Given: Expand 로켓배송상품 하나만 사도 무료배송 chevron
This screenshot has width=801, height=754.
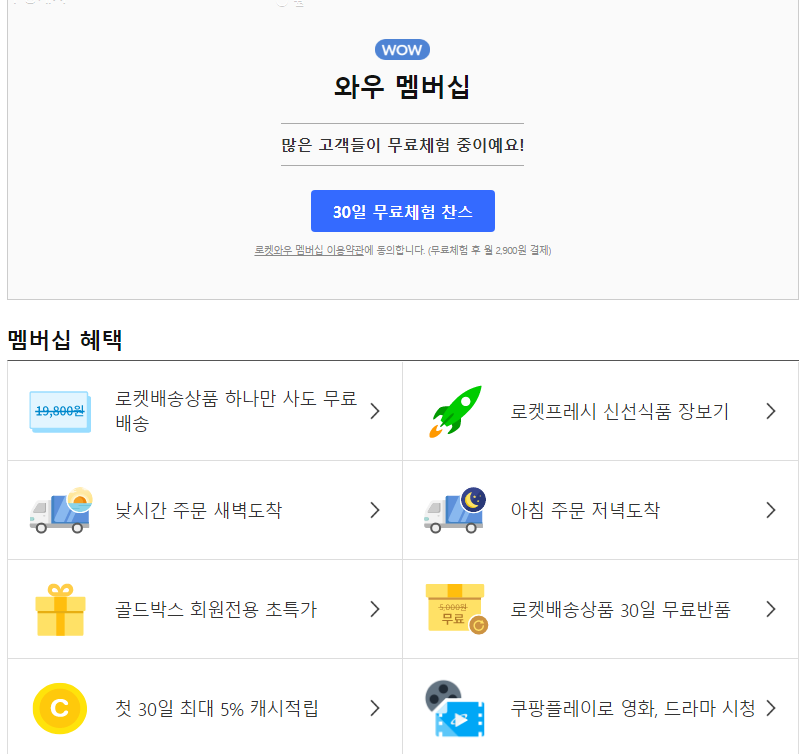Looking at the screenshot, I should pos(375,411).
